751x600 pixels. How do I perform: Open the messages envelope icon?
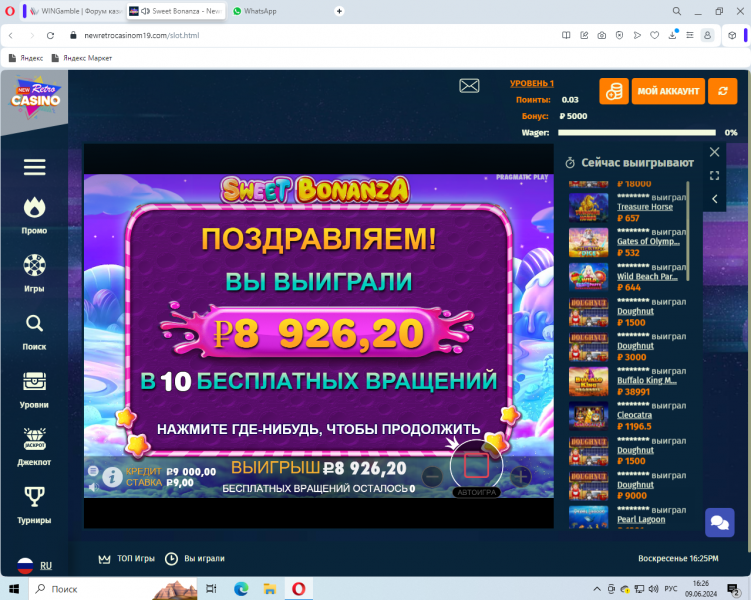[x=469, y=86]
